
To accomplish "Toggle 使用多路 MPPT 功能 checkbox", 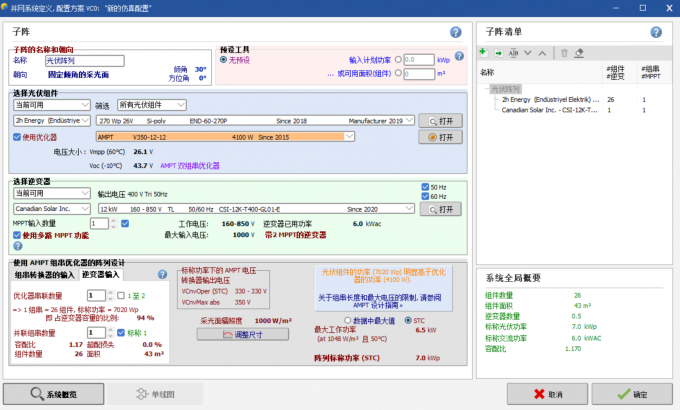I will 17,235.
